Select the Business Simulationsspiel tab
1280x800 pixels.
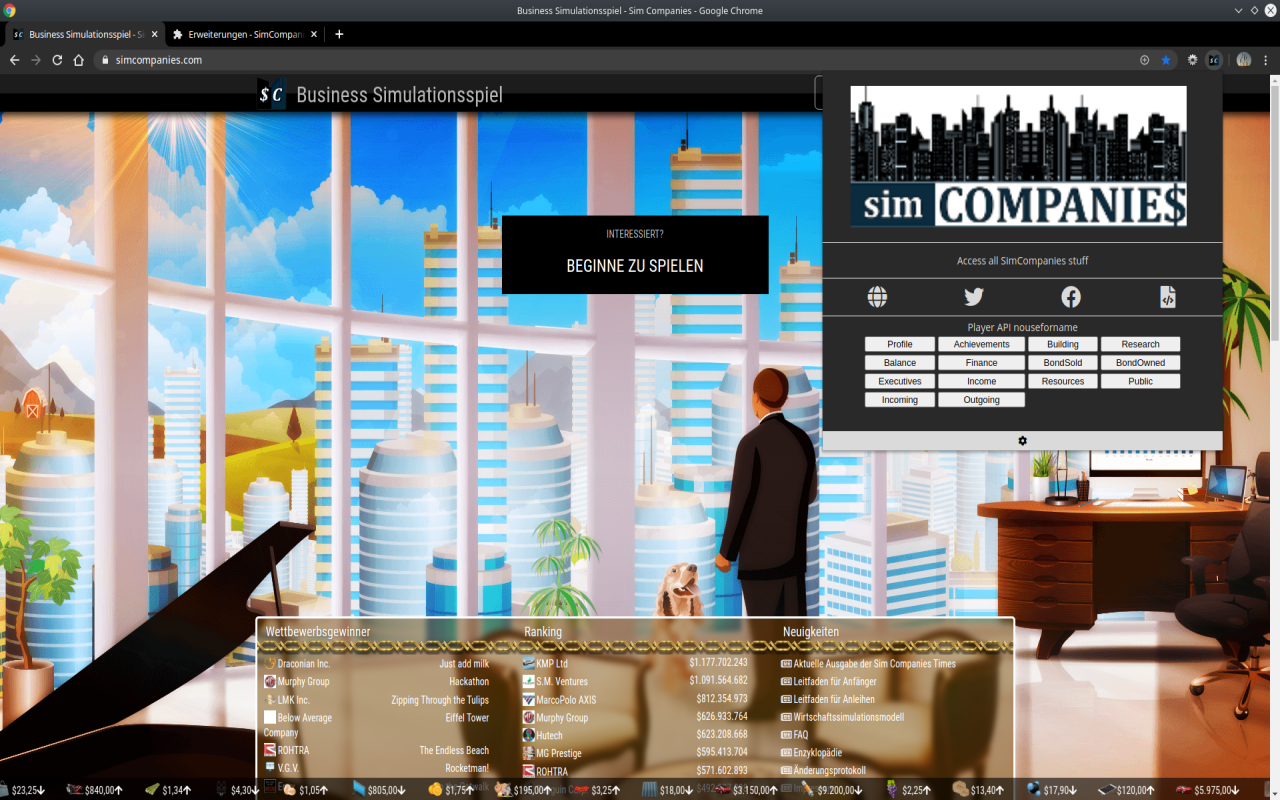coord(85,34)
